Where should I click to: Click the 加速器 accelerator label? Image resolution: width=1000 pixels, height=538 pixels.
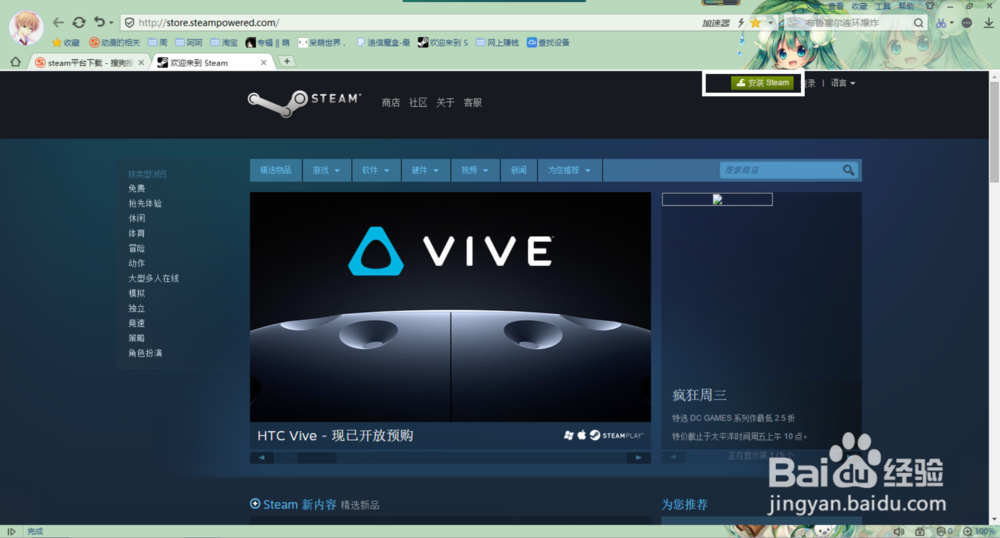(716, 23)
